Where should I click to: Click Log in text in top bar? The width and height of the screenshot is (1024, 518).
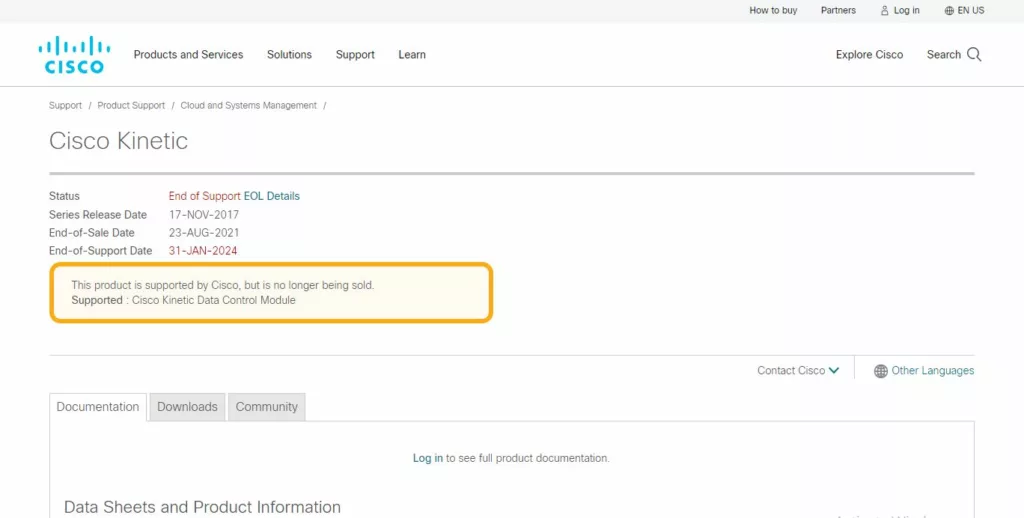pyautogui.click(x=906, y=10)
